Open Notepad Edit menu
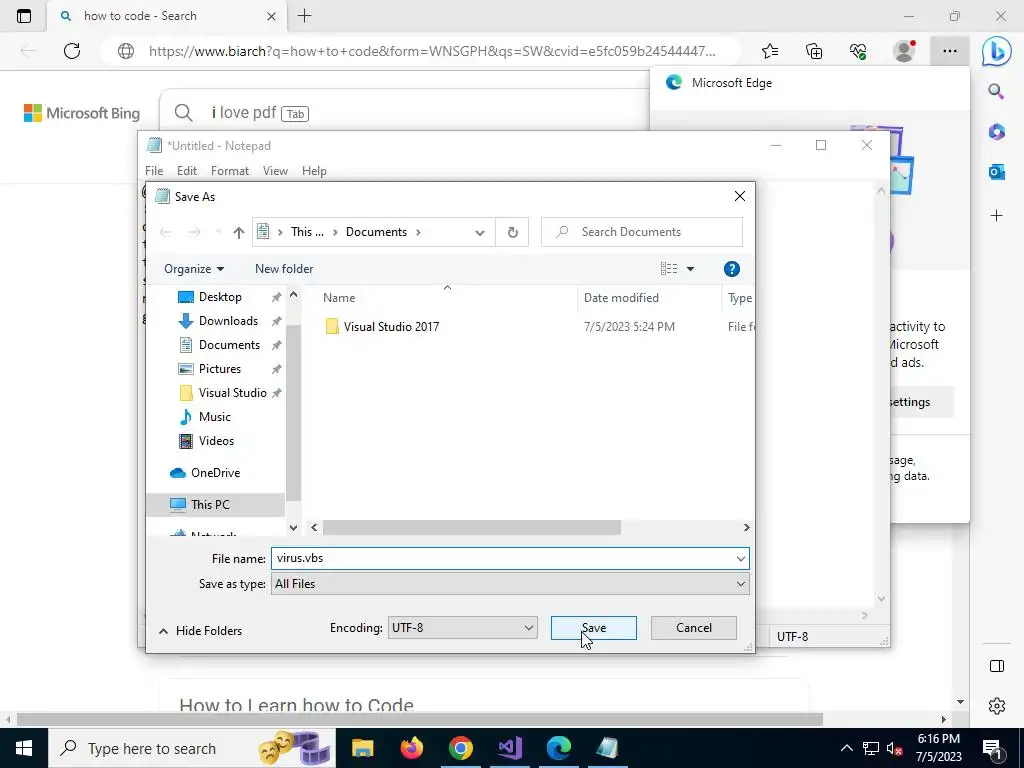This screenshot has height=768, width=1024. click(187, 171)
